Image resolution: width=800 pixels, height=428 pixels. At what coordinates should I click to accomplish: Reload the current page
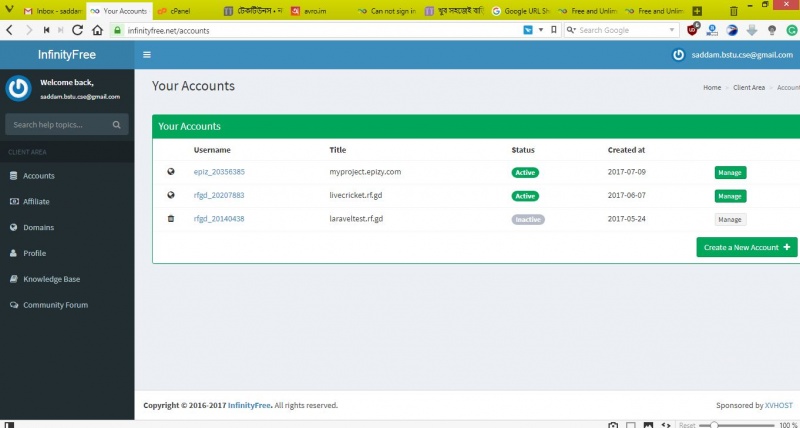click(78, 30)
